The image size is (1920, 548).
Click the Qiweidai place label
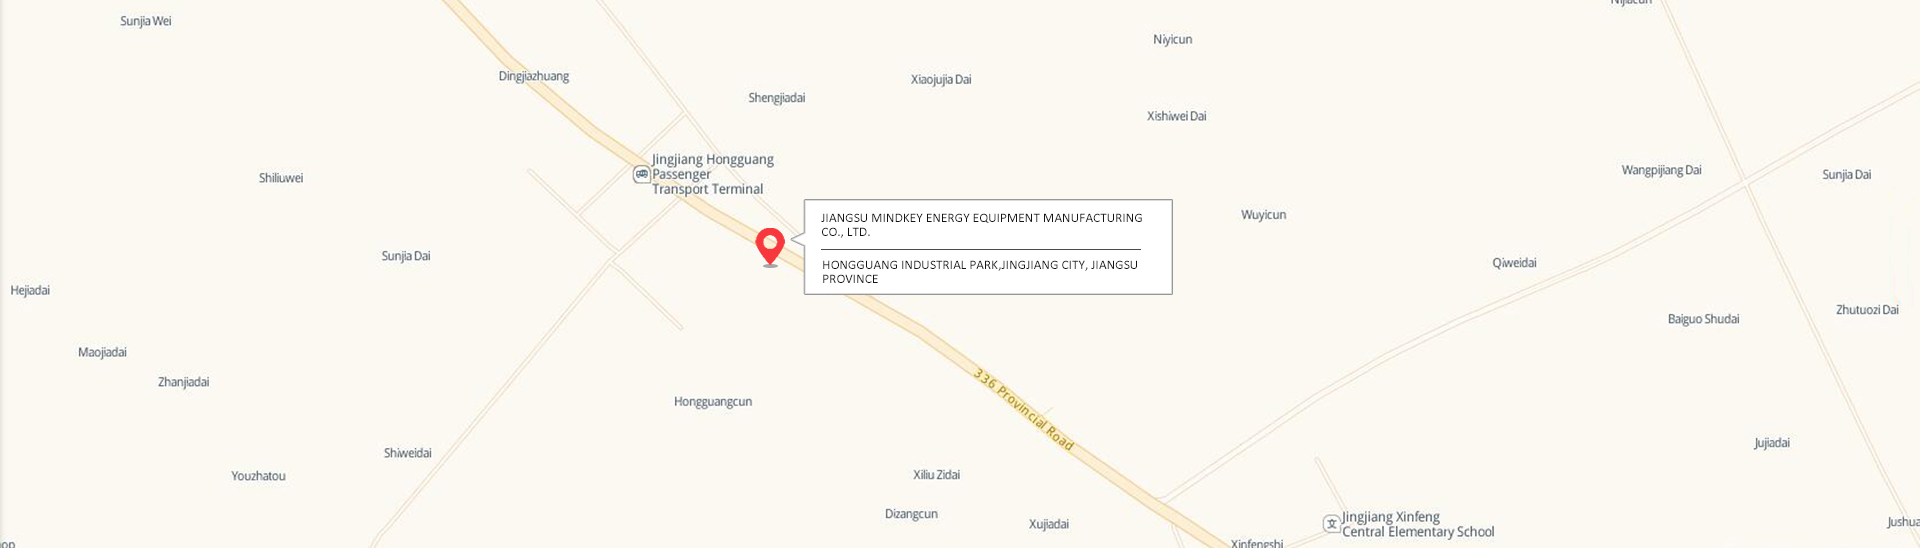(x=1514, y=263)
